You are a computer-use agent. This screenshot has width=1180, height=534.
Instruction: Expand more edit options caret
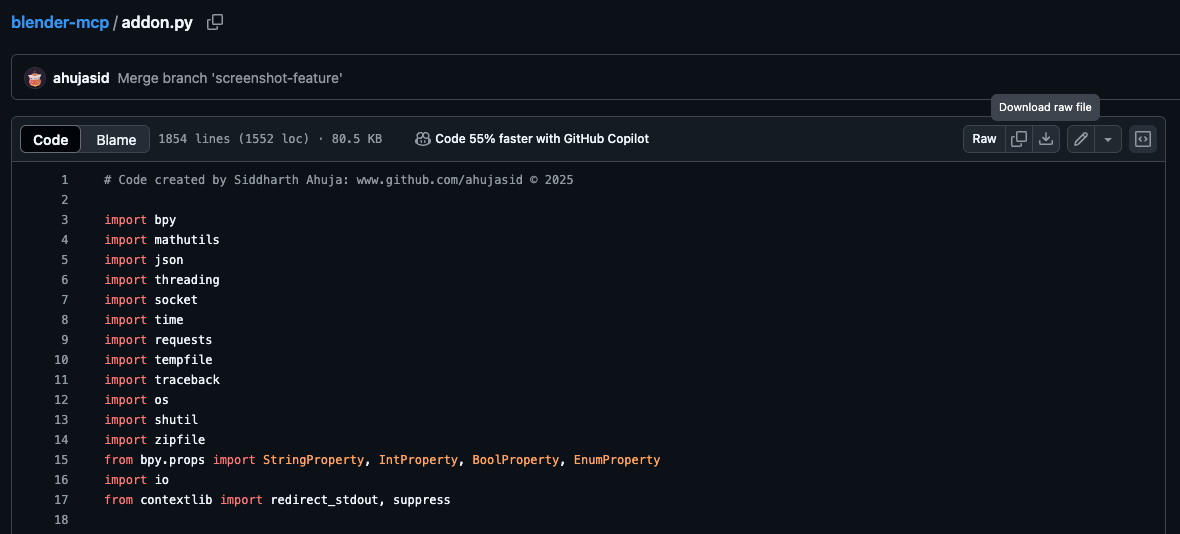1108,139
